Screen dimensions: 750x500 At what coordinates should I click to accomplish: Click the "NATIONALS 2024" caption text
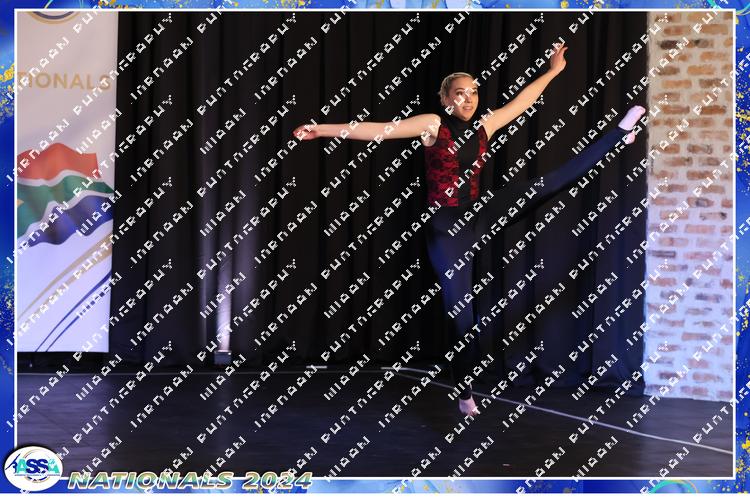pos(190,480)
